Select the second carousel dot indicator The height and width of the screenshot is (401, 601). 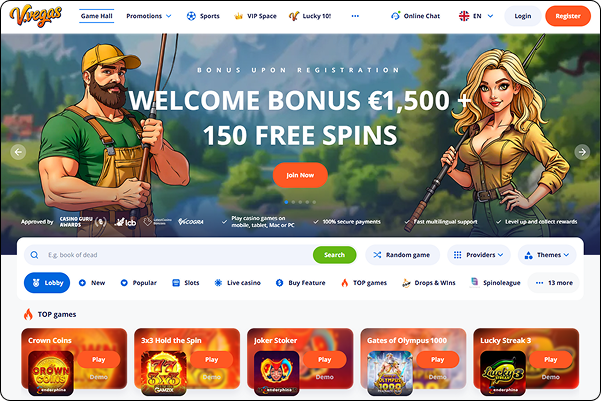[x=293, y=202]
